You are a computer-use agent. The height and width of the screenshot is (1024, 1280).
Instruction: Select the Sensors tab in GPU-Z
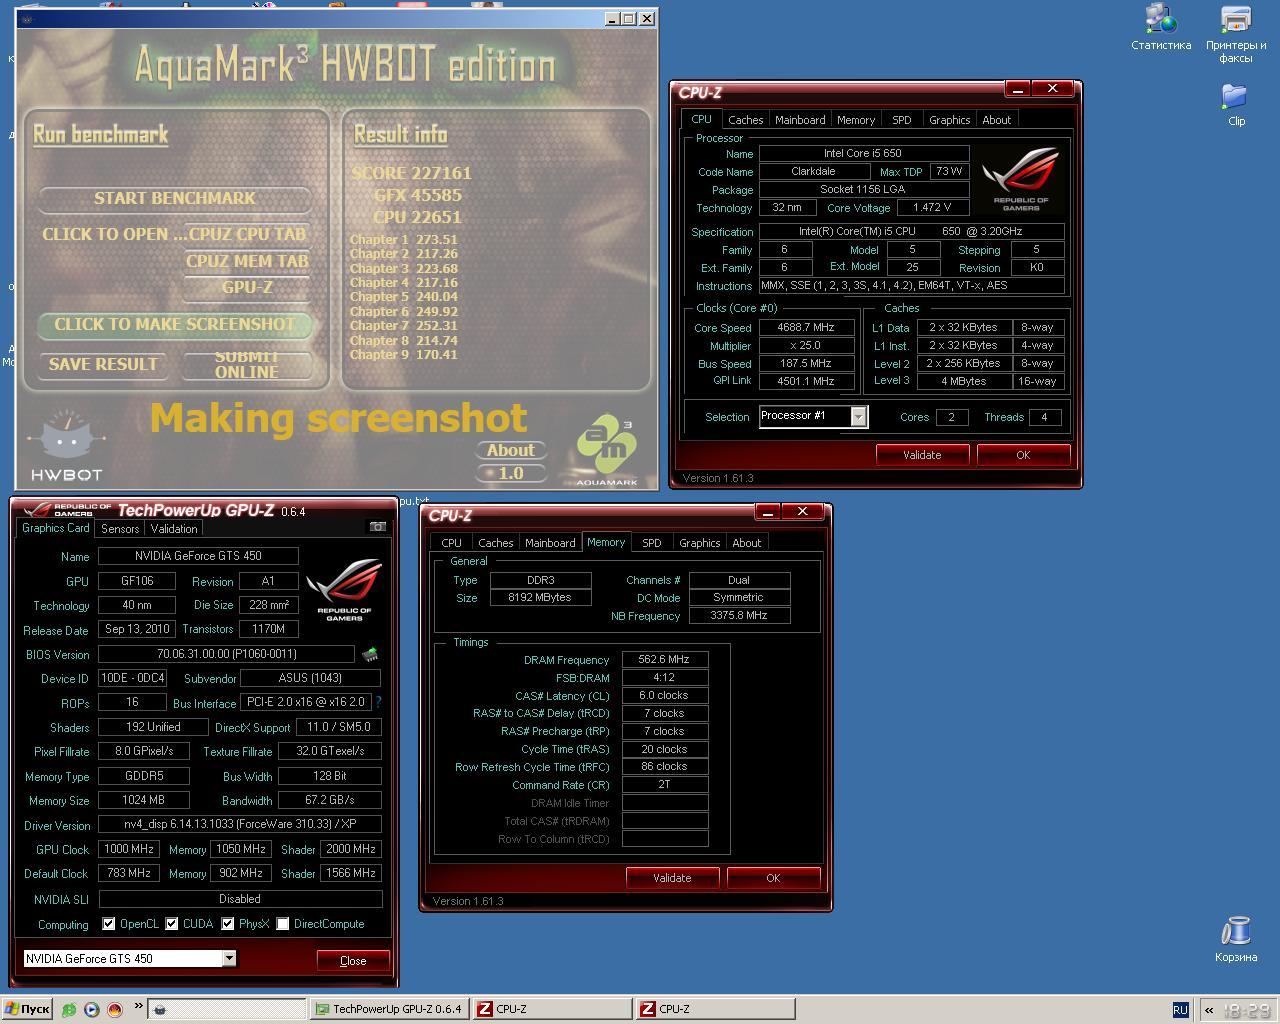120,529
